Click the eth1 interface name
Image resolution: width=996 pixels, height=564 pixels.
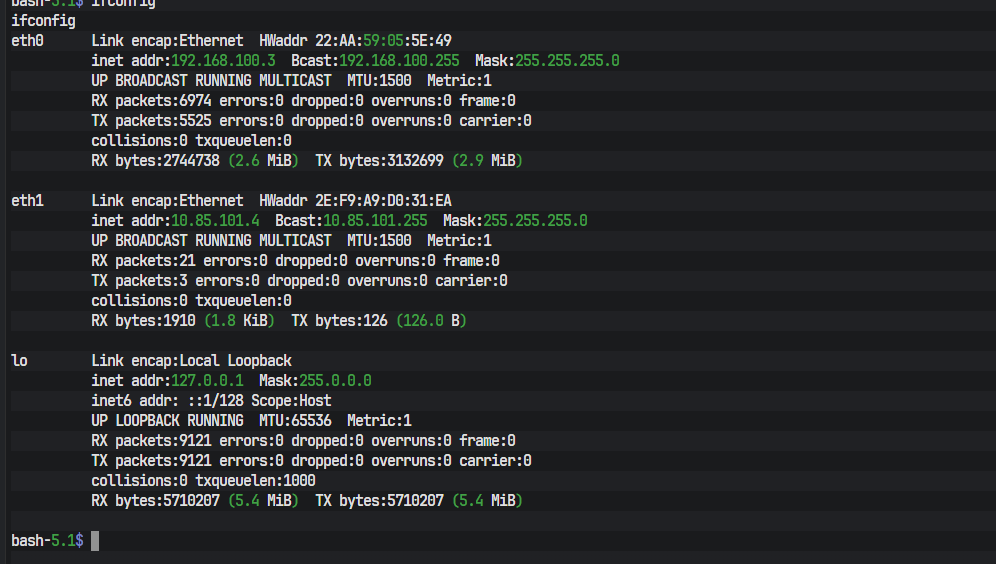point(27,201)
